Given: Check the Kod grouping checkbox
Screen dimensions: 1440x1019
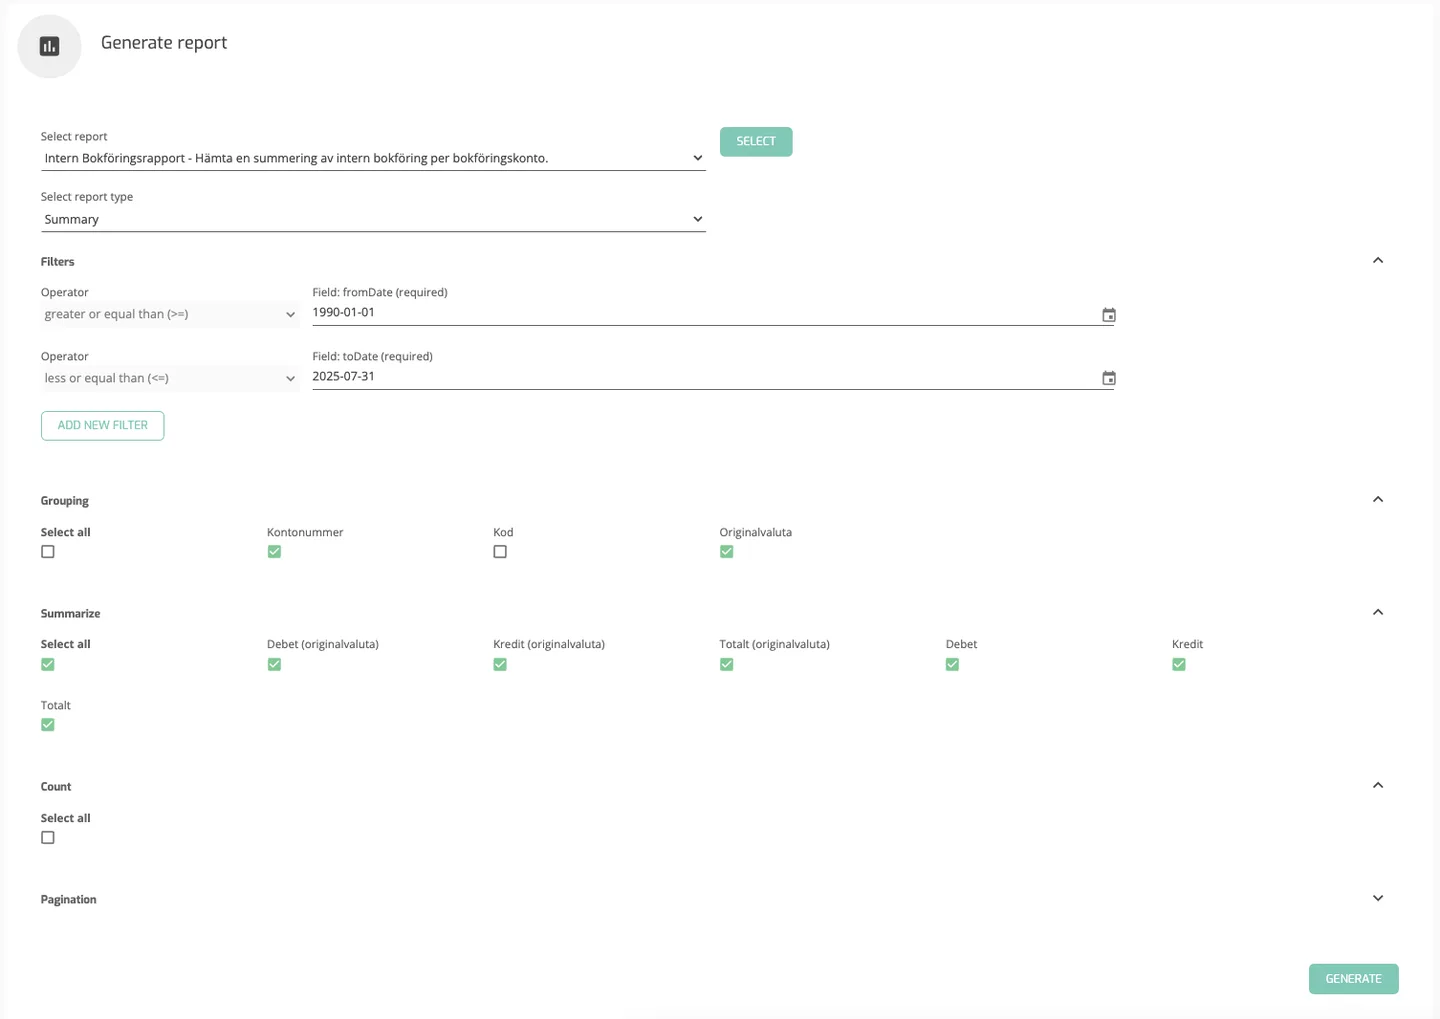Looking at the screenshot, I should tap(500, 552).
